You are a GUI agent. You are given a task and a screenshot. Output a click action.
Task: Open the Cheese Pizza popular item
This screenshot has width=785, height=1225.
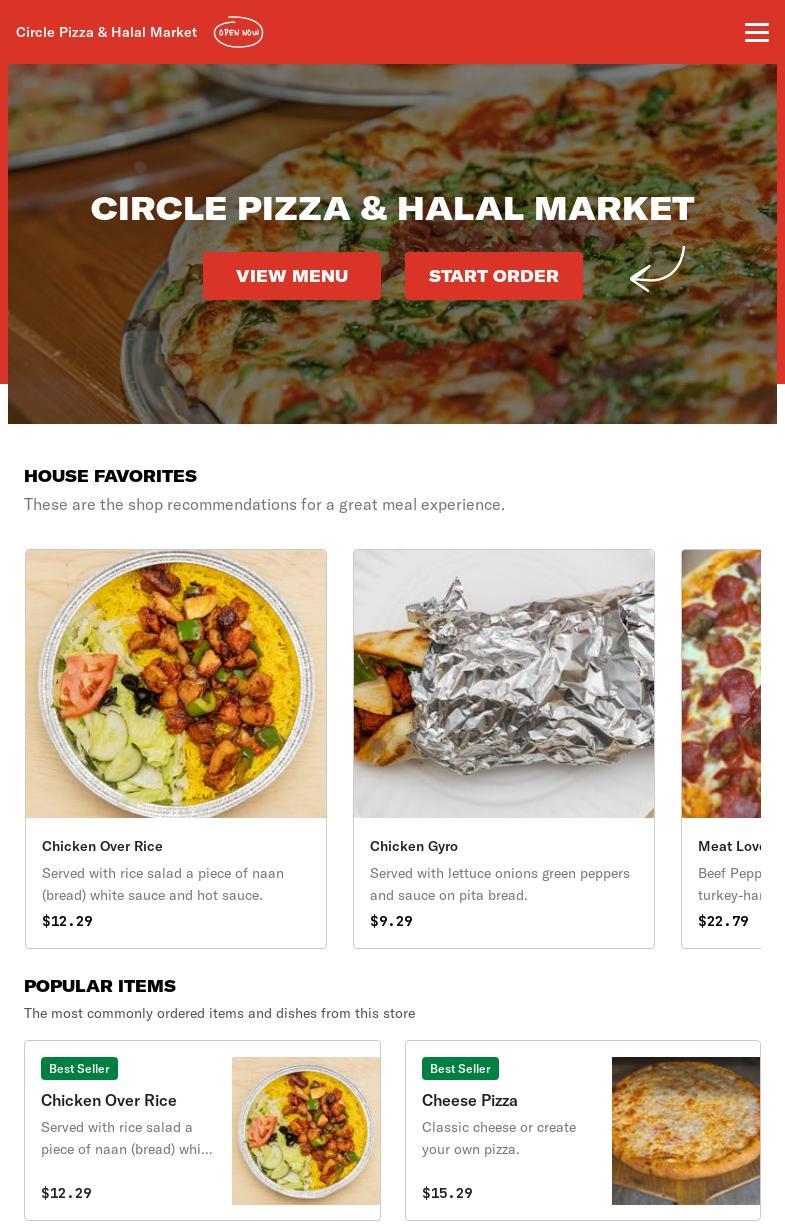point(583,1130)
